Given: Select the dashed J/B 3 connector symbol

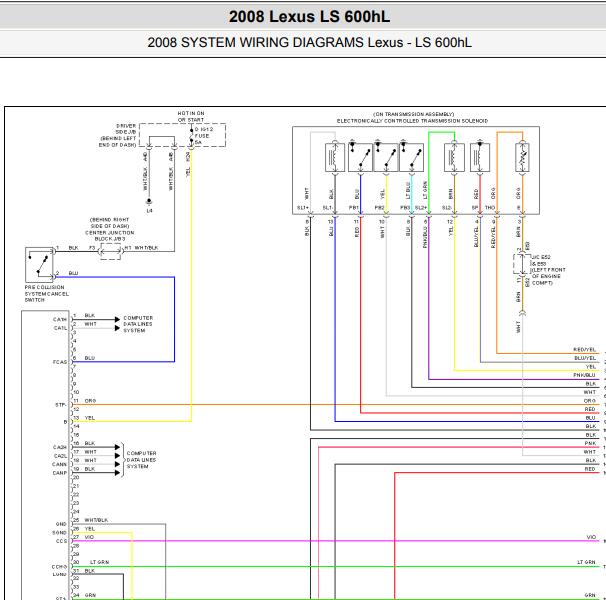Looking at the screenshot, I should (111, 251).
